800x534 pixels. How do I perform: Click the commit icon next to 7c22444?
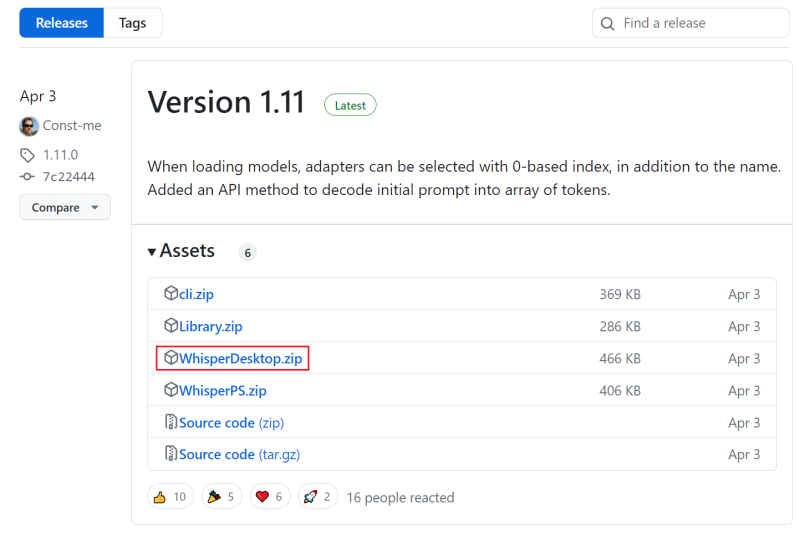[x=27, y=177]
